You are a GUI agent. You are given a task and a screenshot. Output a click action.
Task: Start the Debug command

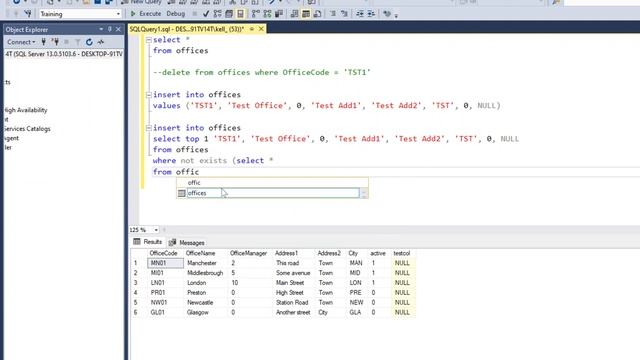tap(176, 14)
